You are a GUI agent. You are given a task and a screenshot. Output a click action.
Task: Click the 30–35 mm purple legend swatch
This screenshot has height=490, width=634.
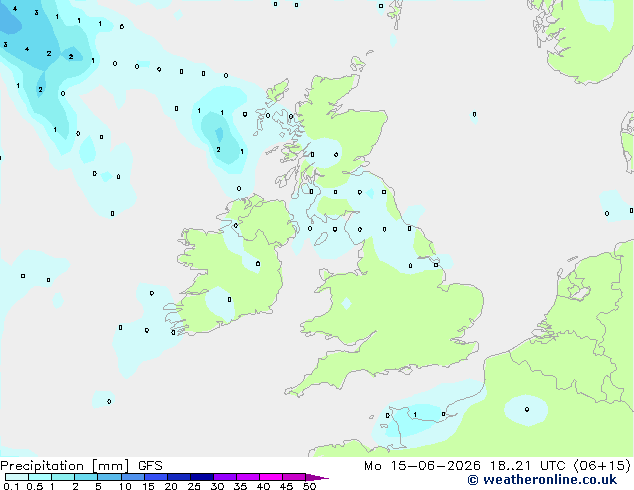[224, 477]
